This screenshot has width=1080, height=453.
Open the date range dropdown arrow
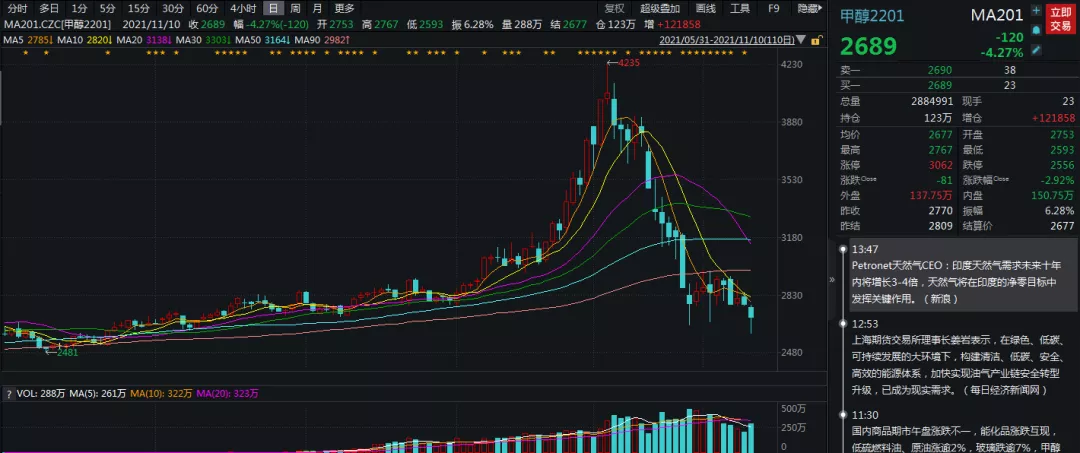(800, 39)
